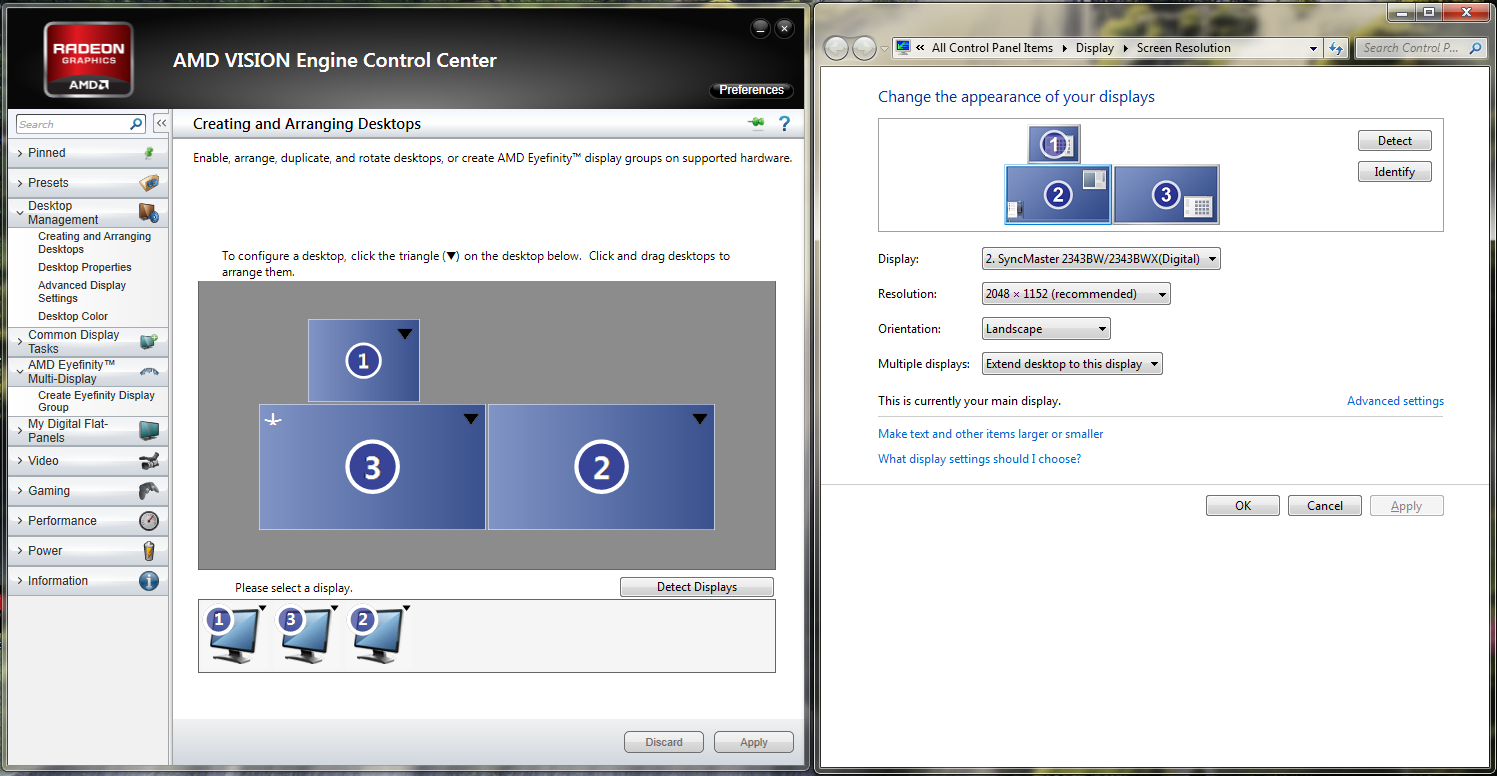
Task: Select monitor 3 icon in display list
Action: (306, 634)
